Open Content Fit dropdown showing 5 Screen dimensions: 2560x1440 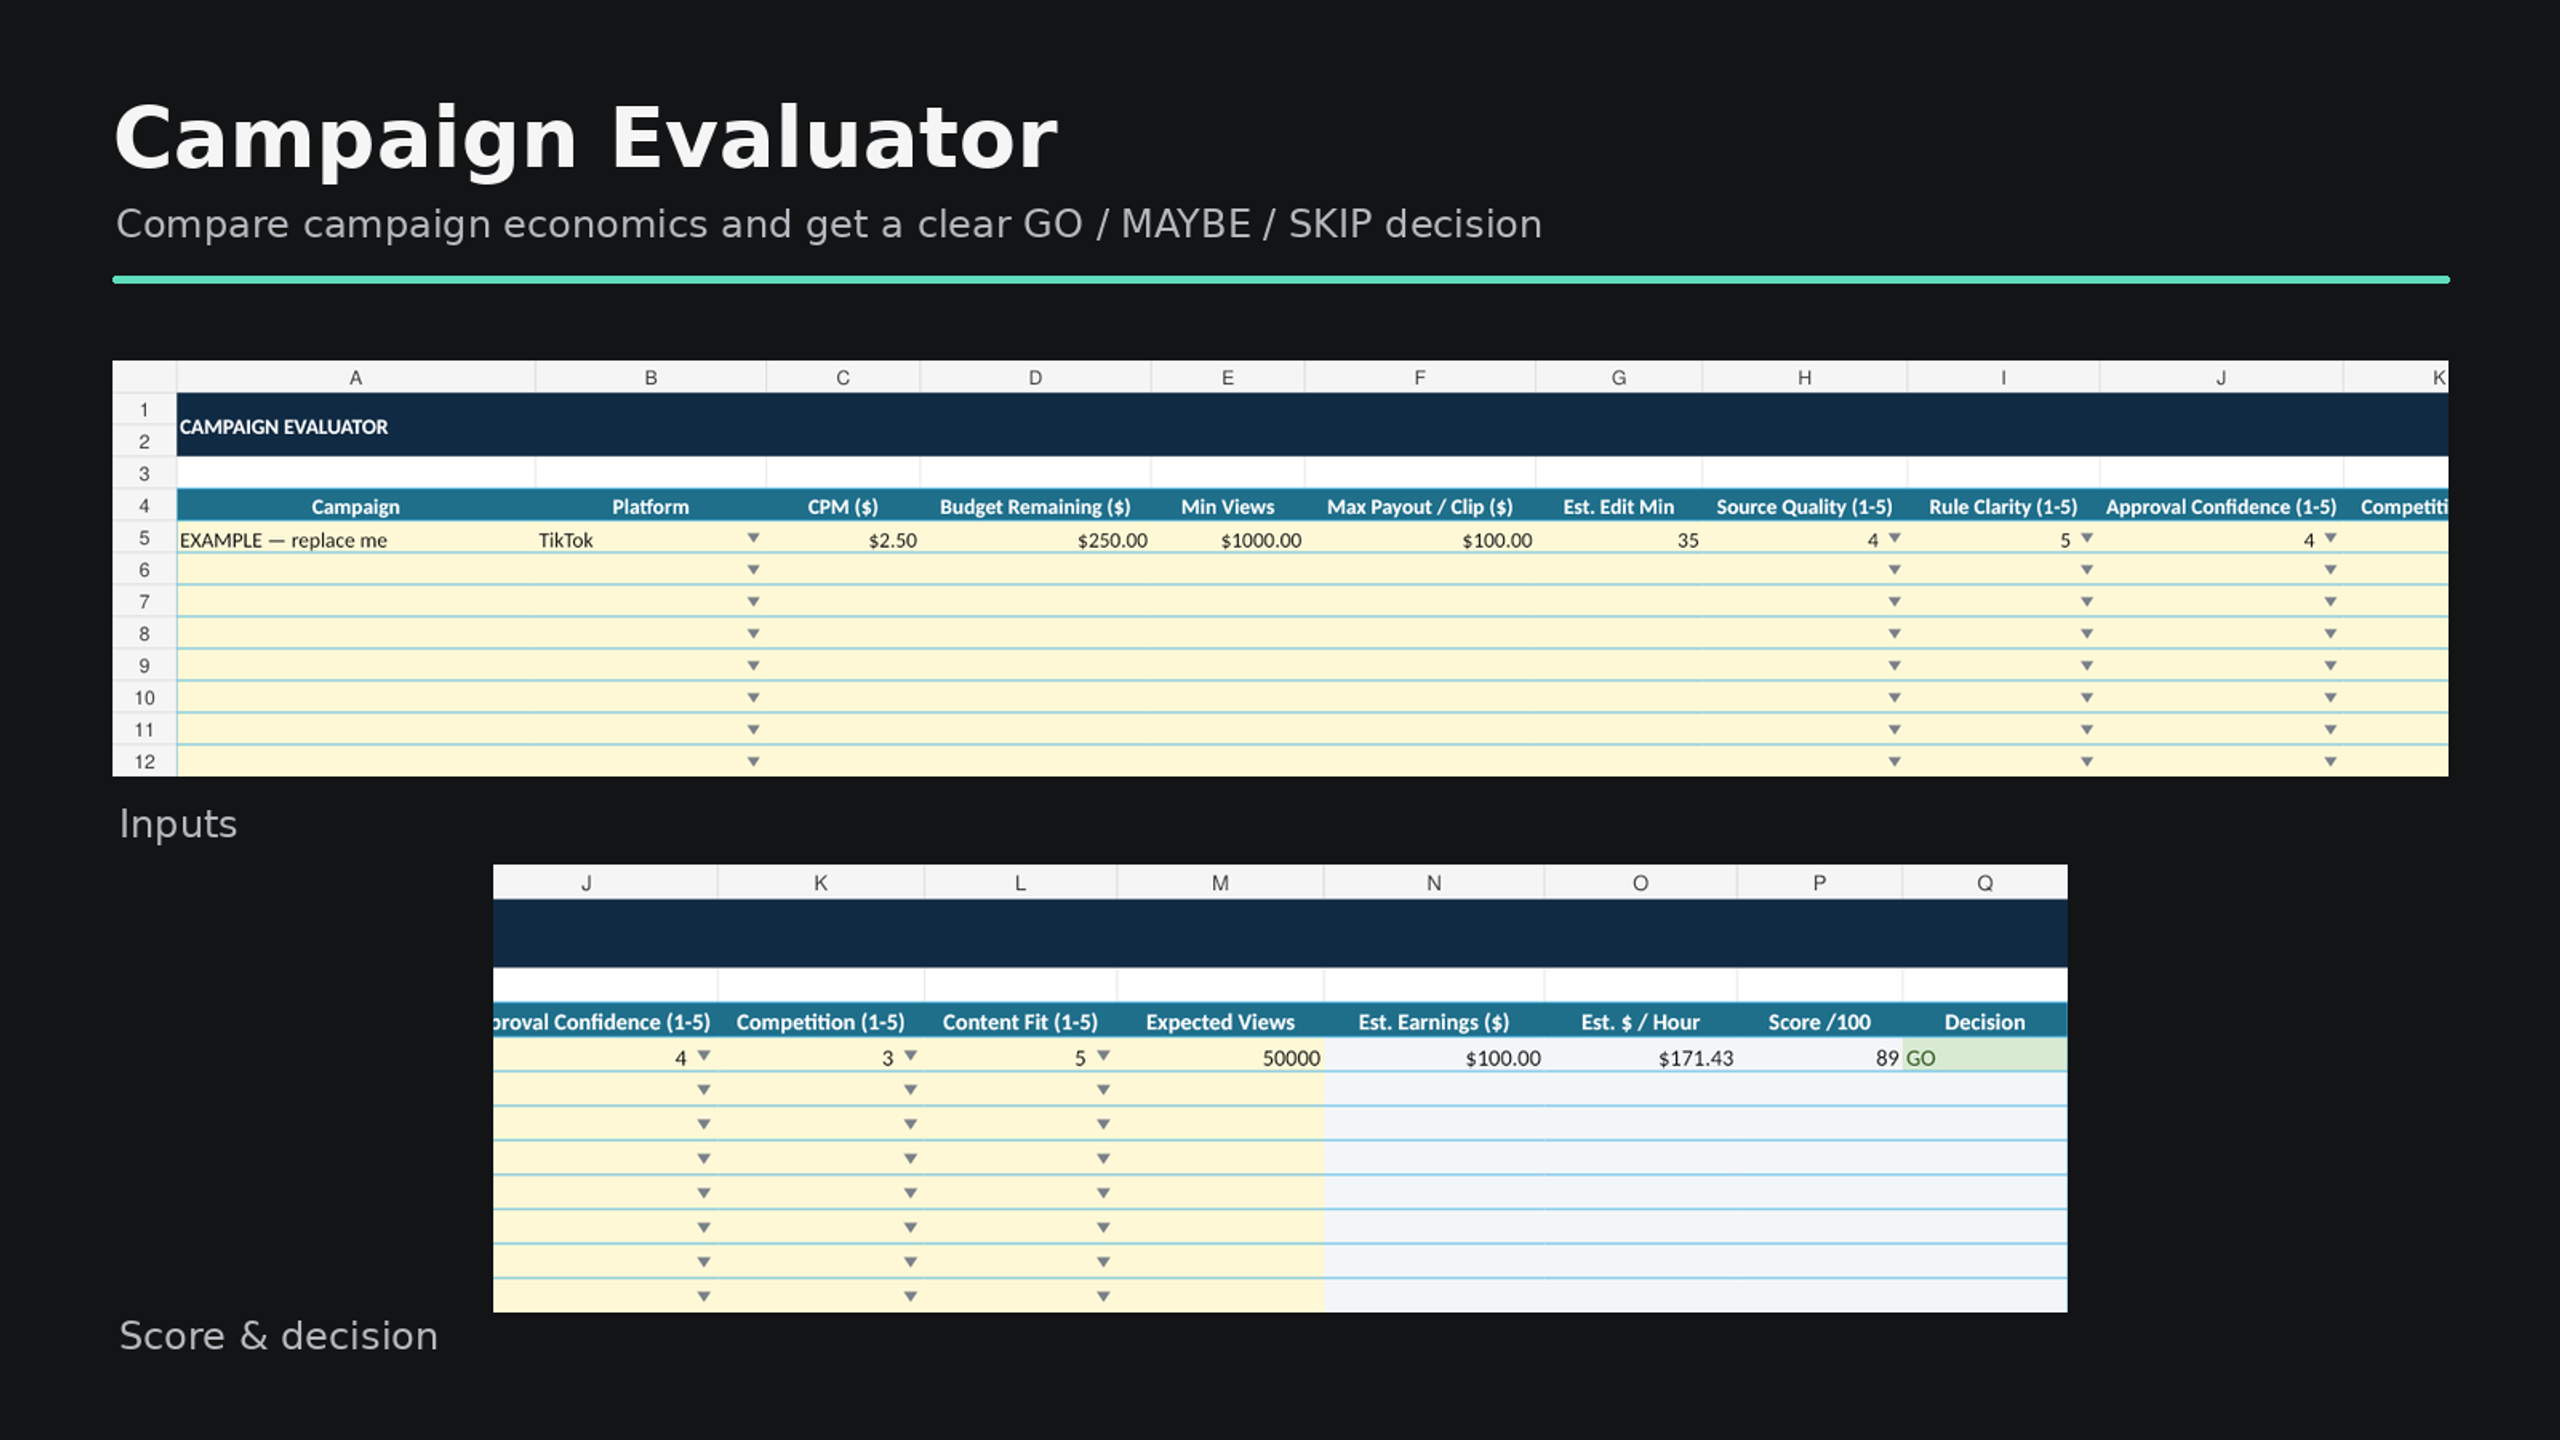pyautogui.click(x=1103, y=1056)
